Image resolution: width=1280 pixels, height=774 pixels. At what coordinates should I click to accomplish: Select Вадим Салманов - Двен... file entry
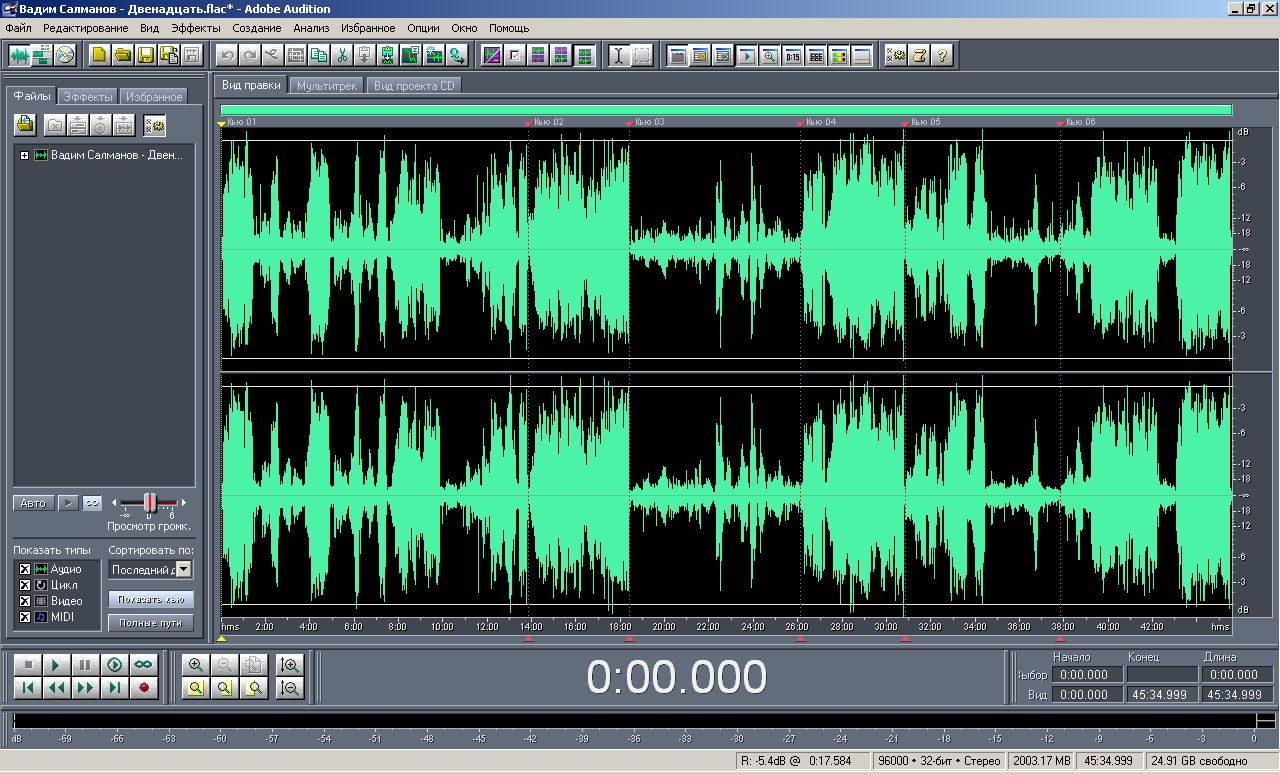point(116,156)
